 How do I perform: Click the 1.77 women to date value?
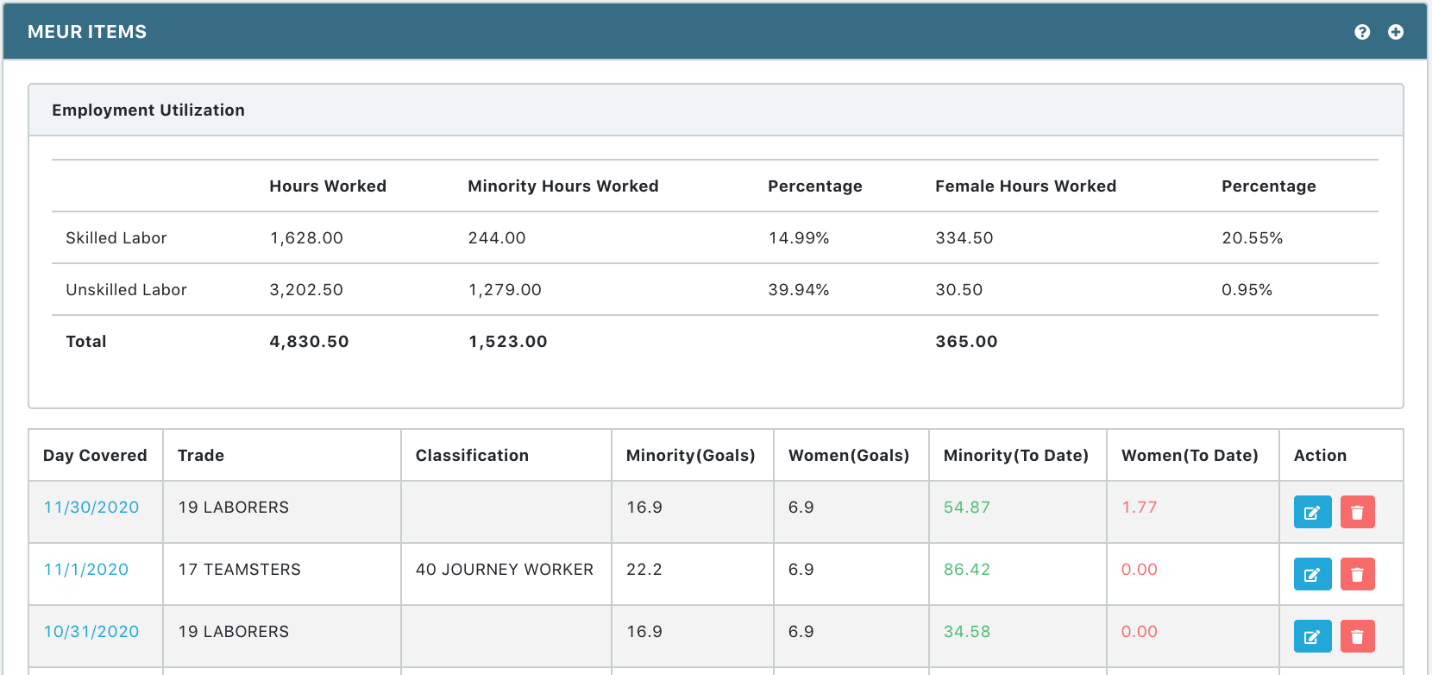[x=1139, y=507]
